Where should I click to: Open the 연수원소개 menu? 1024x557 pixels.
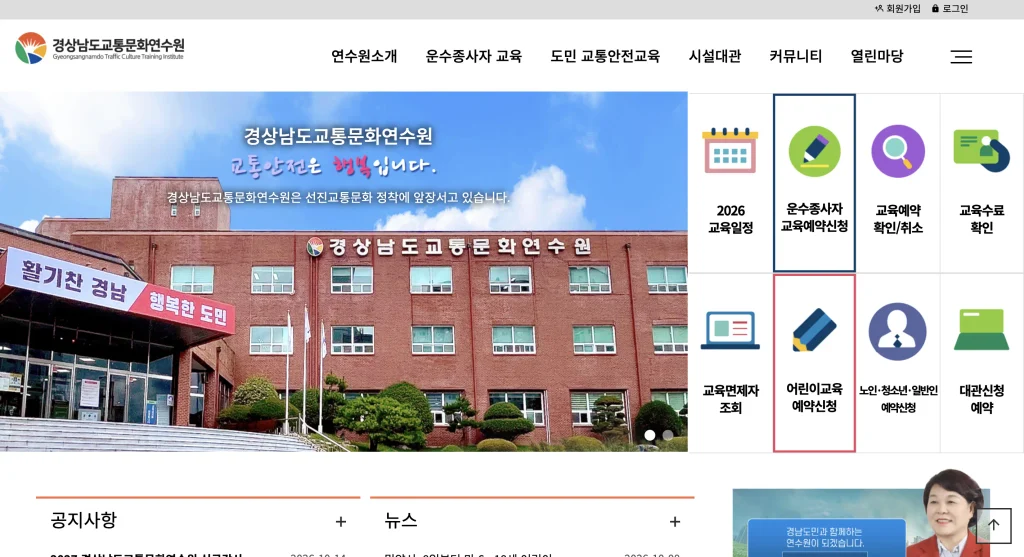point(364,56)
